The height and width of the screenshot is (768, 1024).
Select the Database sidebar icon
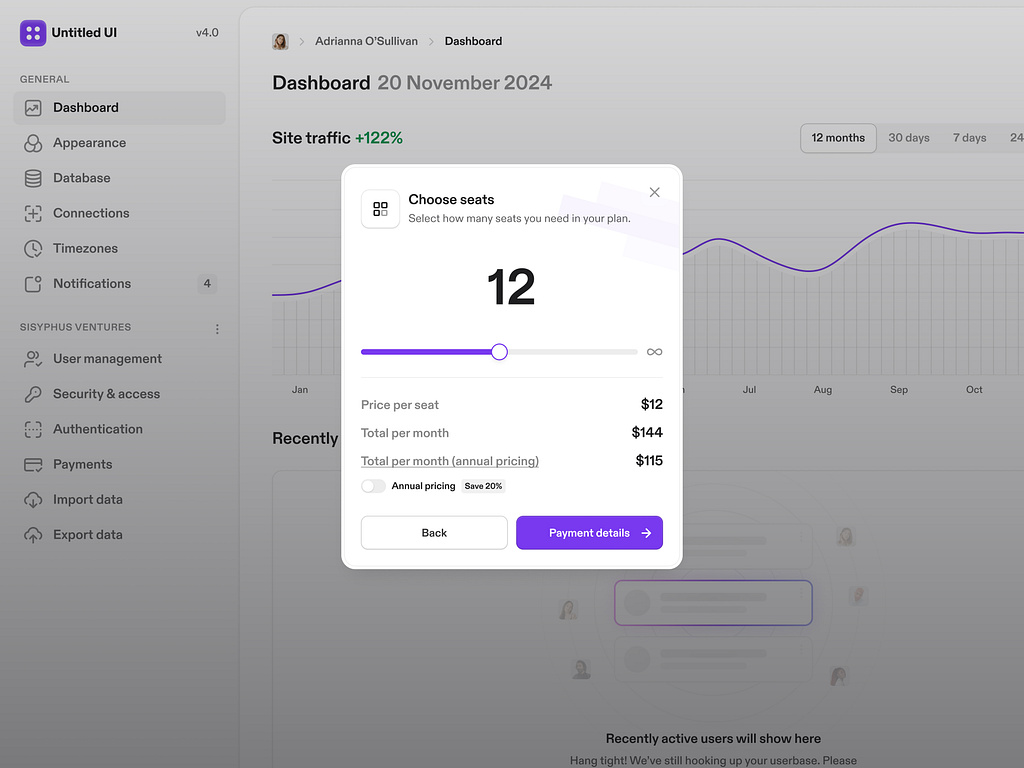(33, 178)
